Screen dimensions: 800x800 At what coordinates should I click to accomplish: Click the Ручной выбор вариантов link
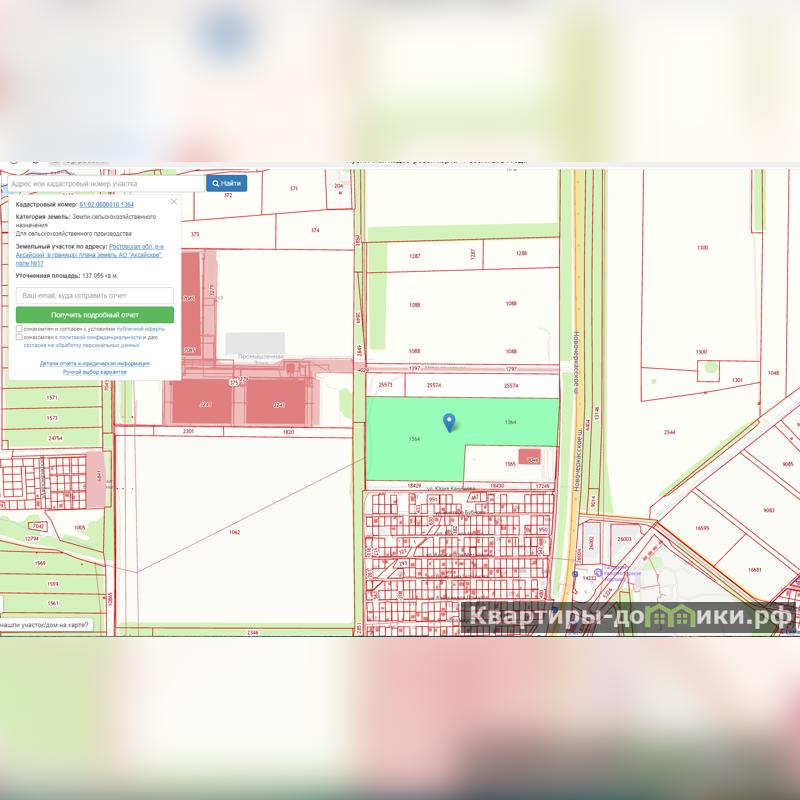[95, 371]
